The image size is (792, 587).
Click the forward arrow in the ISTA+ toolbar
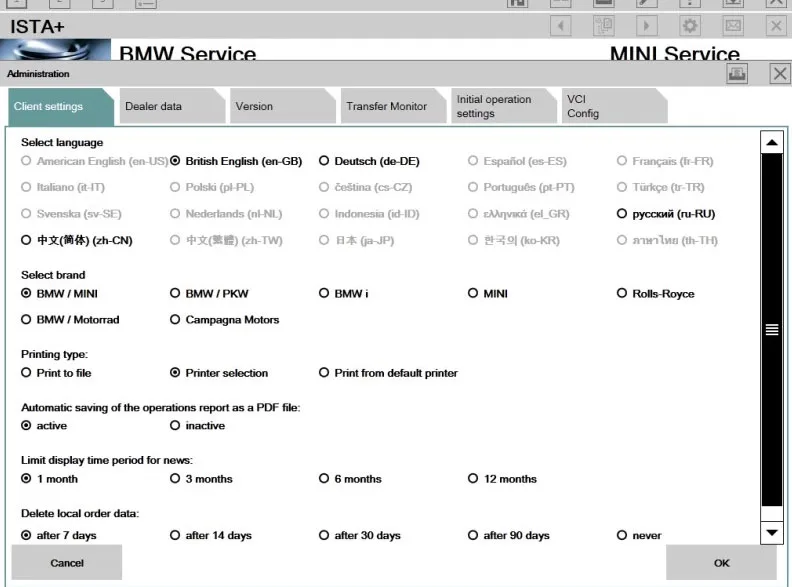[646, 26]
